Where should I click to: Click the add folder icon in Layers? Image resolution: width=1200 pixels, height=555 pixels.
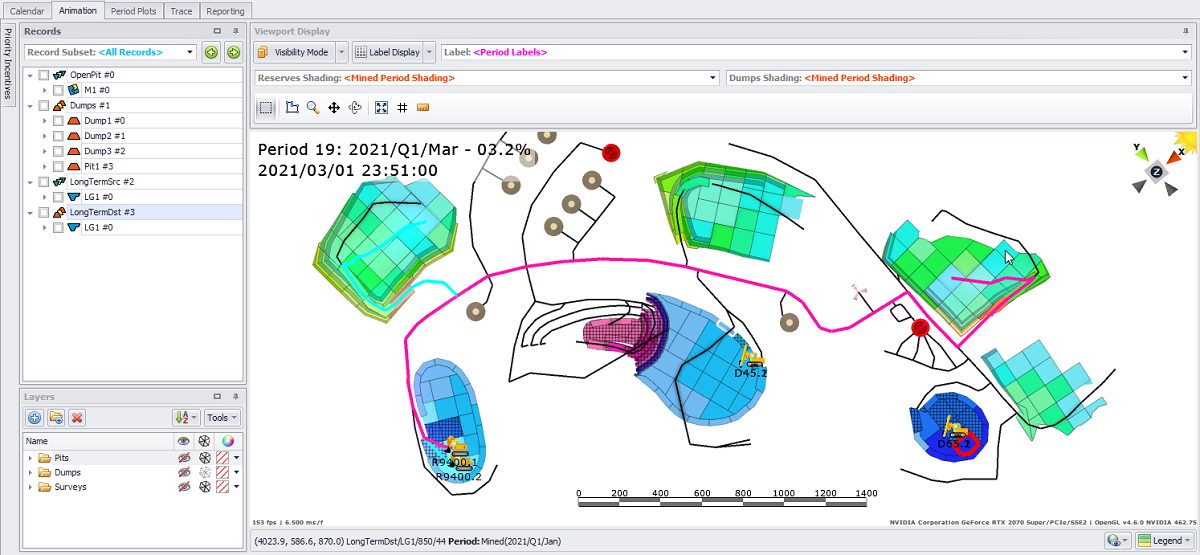56,417
